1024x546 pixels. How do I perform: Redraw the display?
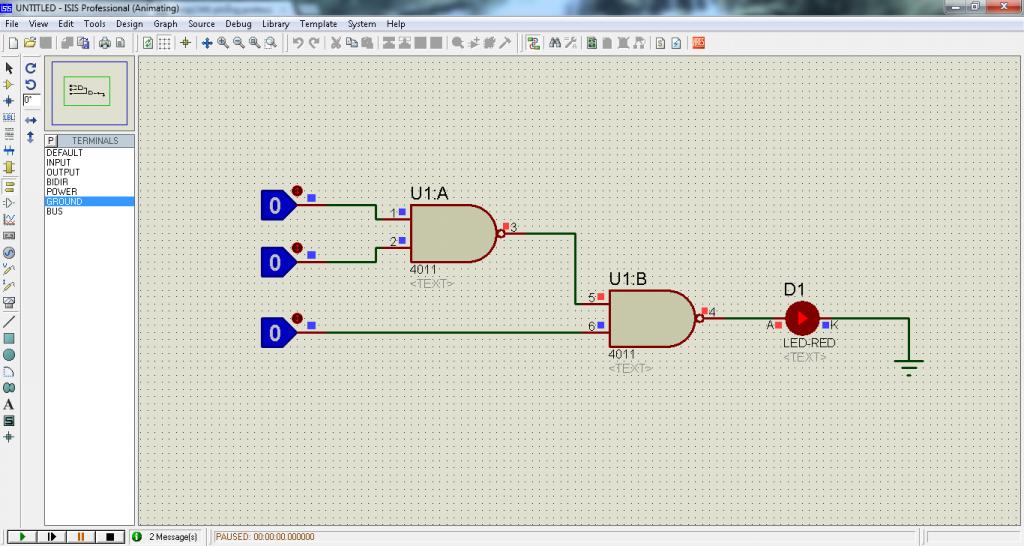click(148, 43)
